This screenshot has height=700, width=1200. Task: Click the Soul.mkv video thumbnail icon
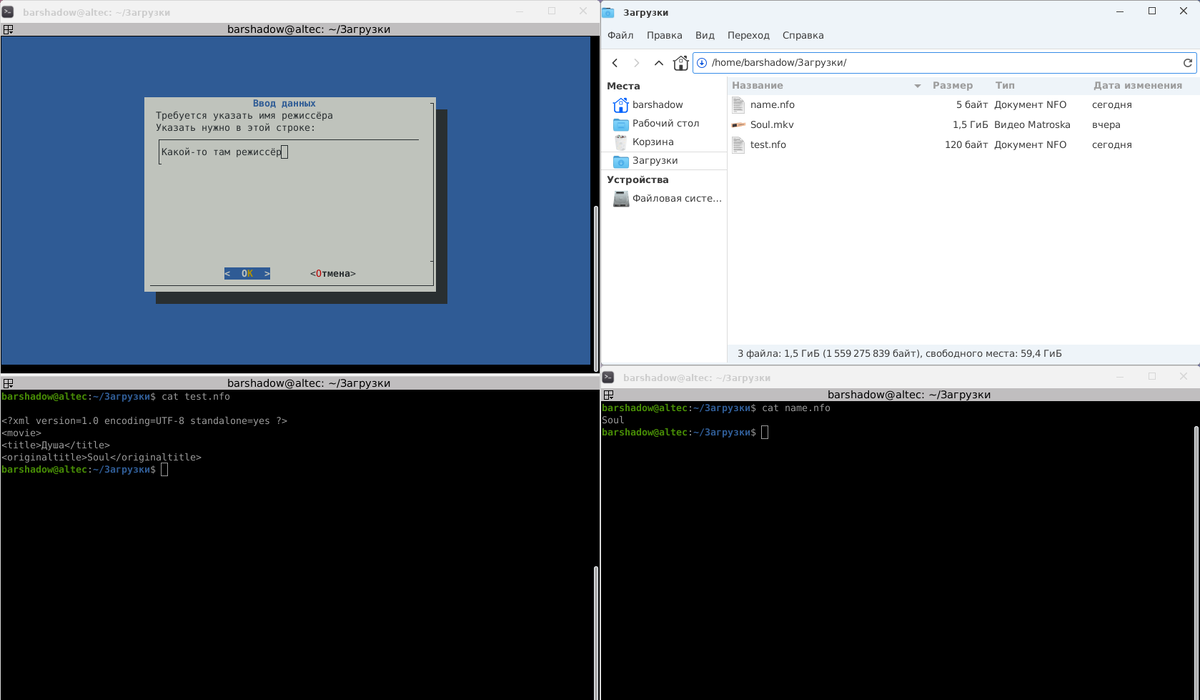click(x=739, y=125)
